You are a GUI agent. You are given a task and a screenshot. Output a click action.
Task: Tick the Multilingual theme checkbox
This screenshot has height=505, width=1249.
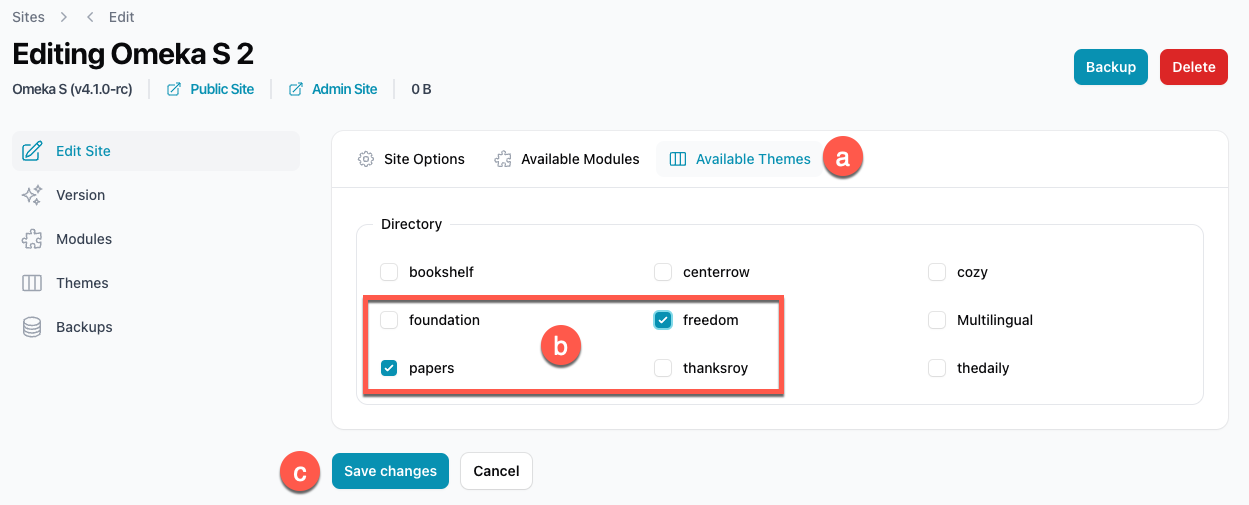pyautogui.click(x=937, y=320)
